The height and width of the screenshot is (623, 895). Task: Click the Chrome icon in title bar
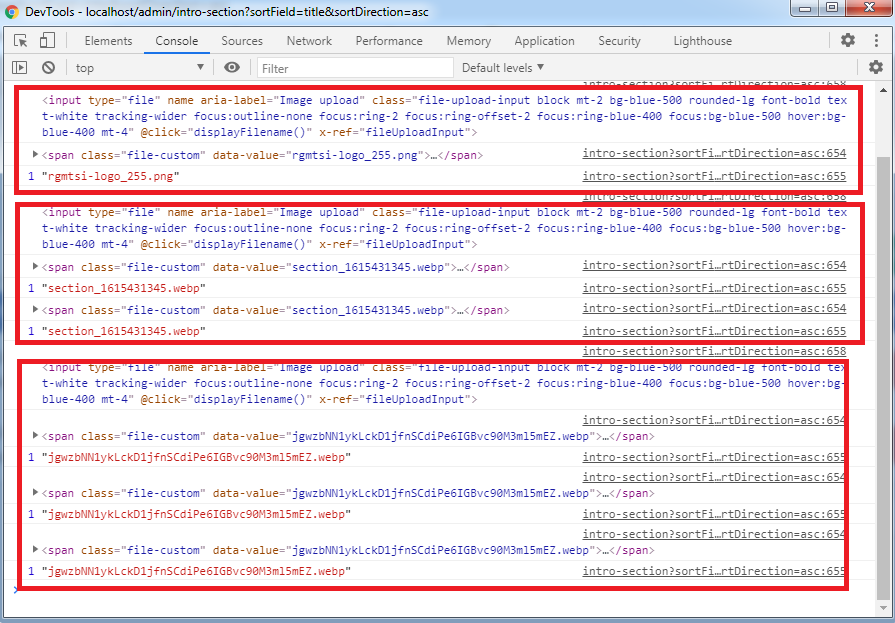13,11
